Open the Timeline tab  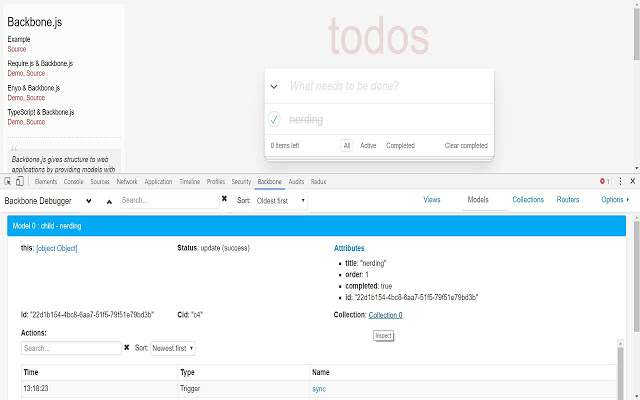(189, 182)
